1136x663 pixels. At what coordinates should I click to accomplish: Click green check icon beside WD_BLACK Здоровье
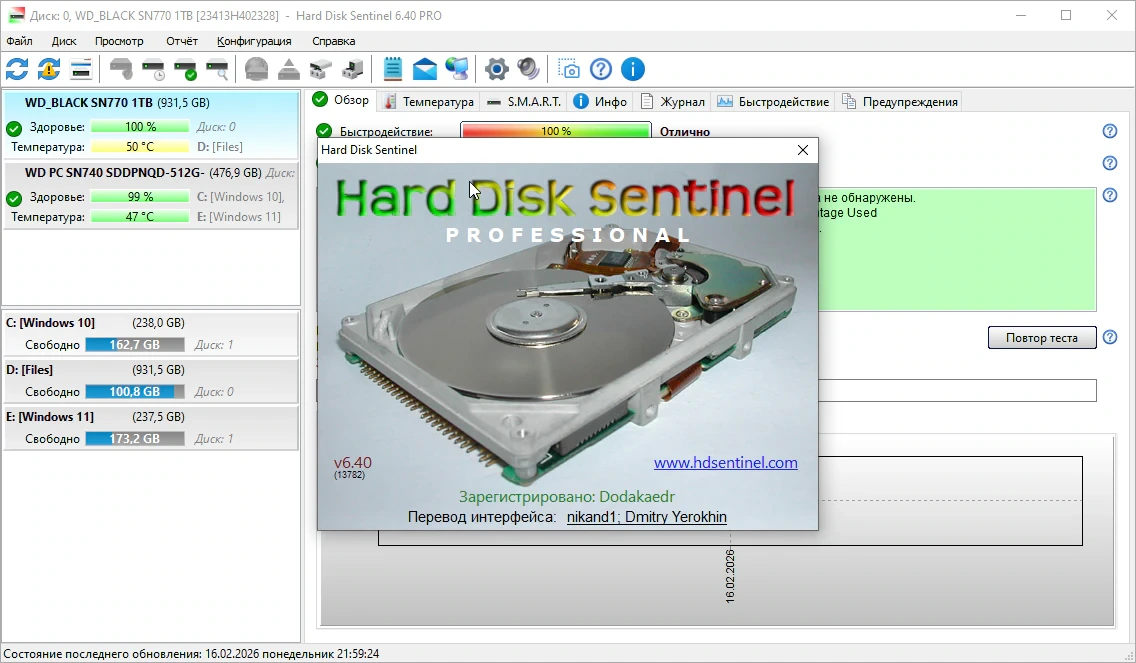pyautogui.click(x=14, y=129)
